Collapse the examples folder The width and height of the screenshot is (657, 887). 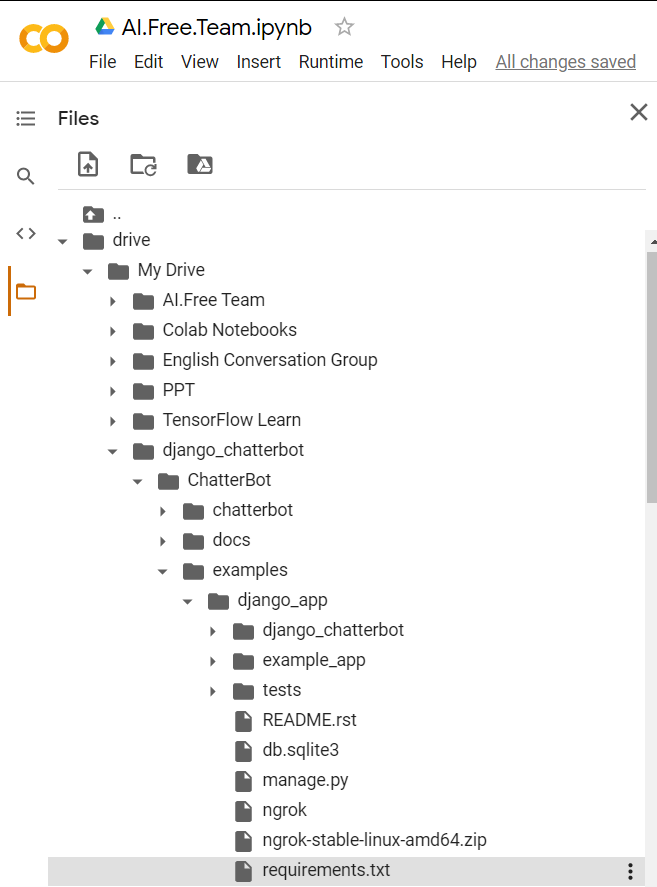(x=162, y=571)
